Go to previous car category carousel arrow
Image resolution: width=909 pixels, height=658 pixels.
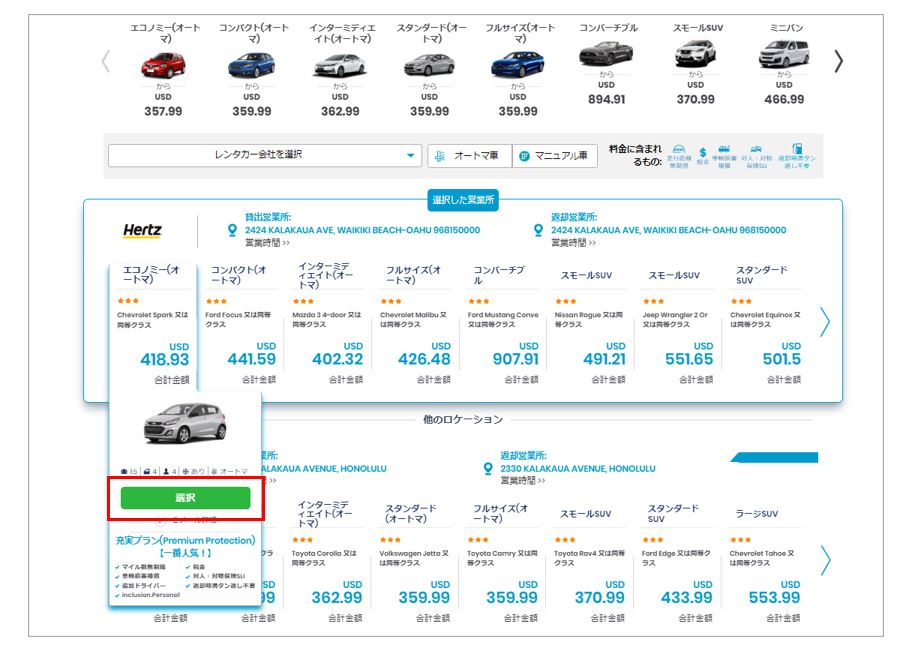(x=106, y=61)
